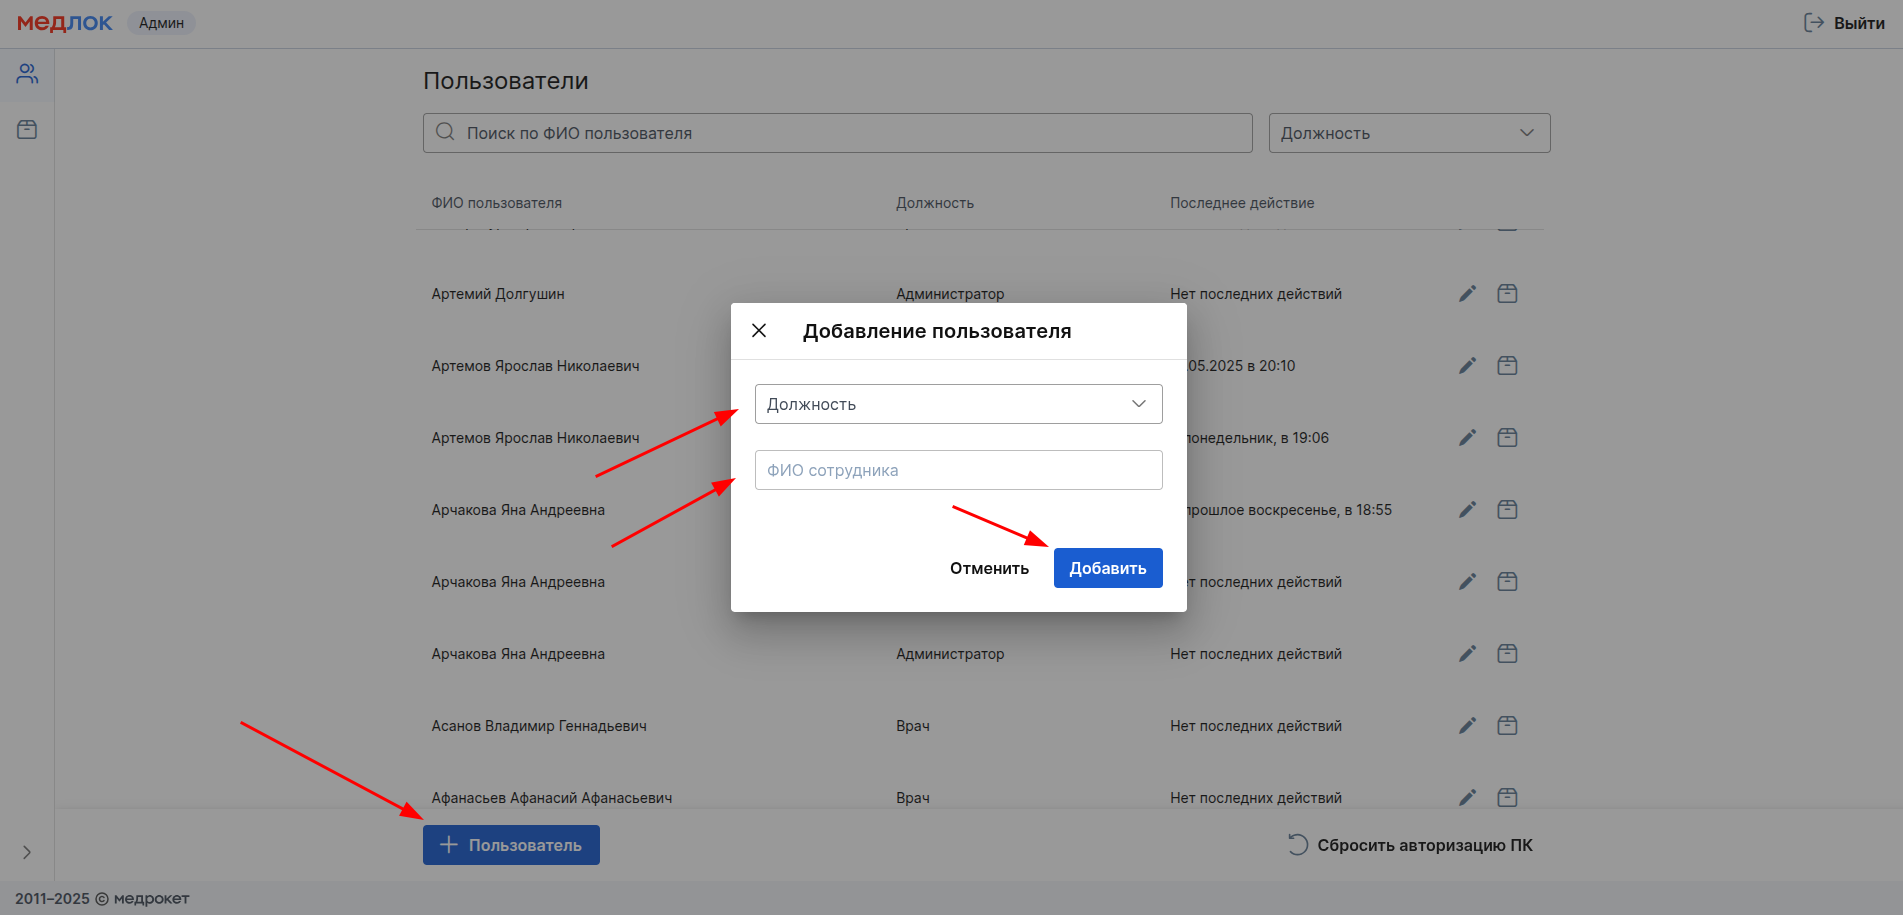Open Должность dropdown in dialog
1903x915 pixels.
958,404
